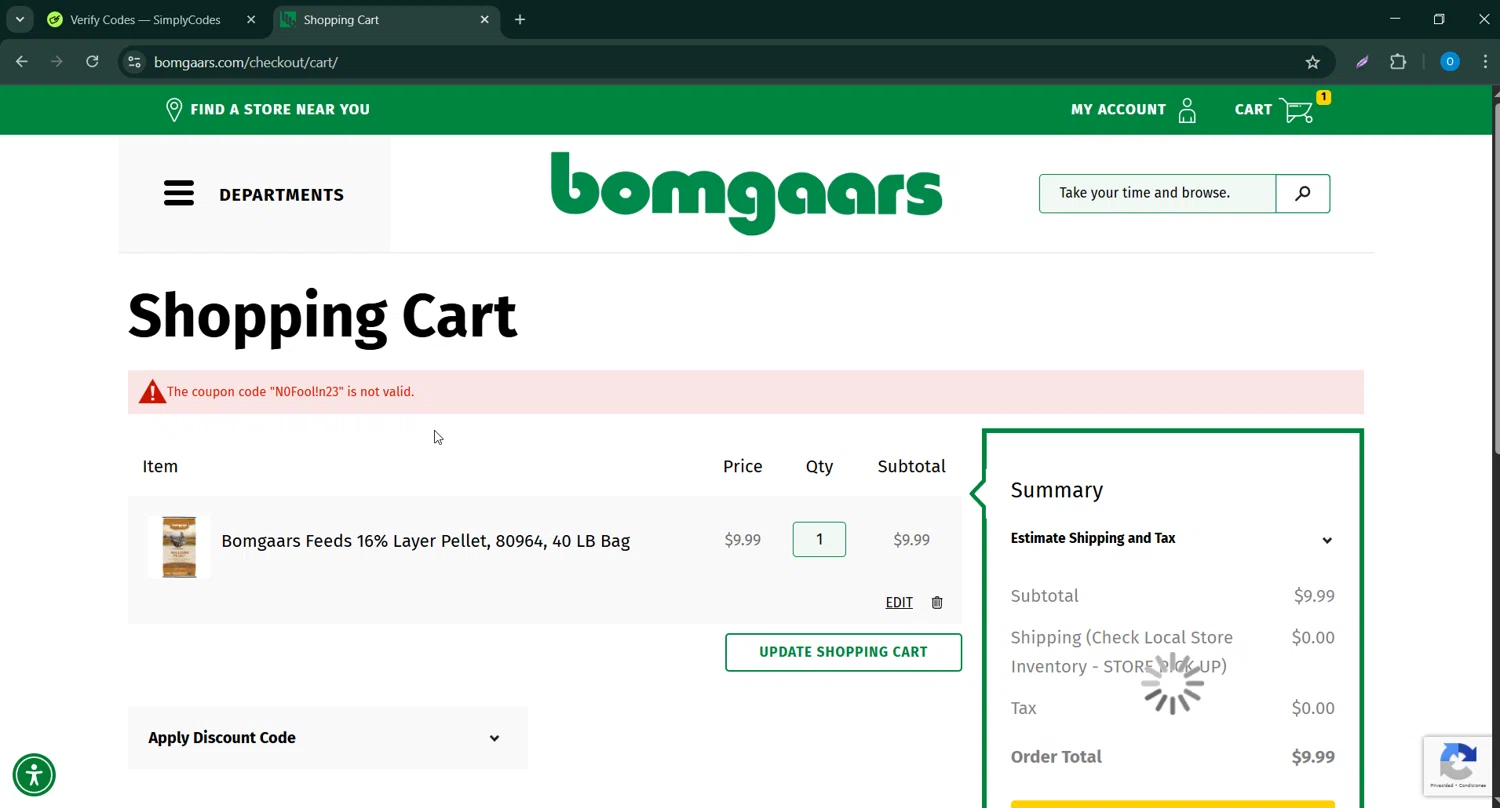
Task: Go to homepage via the bomgaars logo
Action: pyautogui.click(x=746, y=193)
